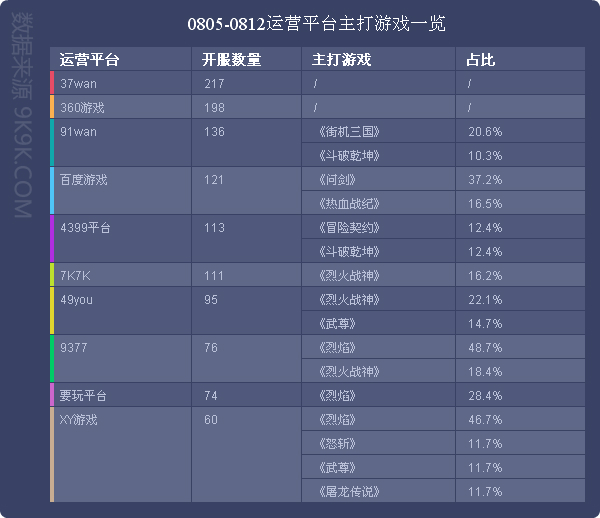Image resolution: width=600 pixels, height=518 pixels.
Task: Click "12.4%" beside 《冒险契约》
Action: (x=485, y=228)
